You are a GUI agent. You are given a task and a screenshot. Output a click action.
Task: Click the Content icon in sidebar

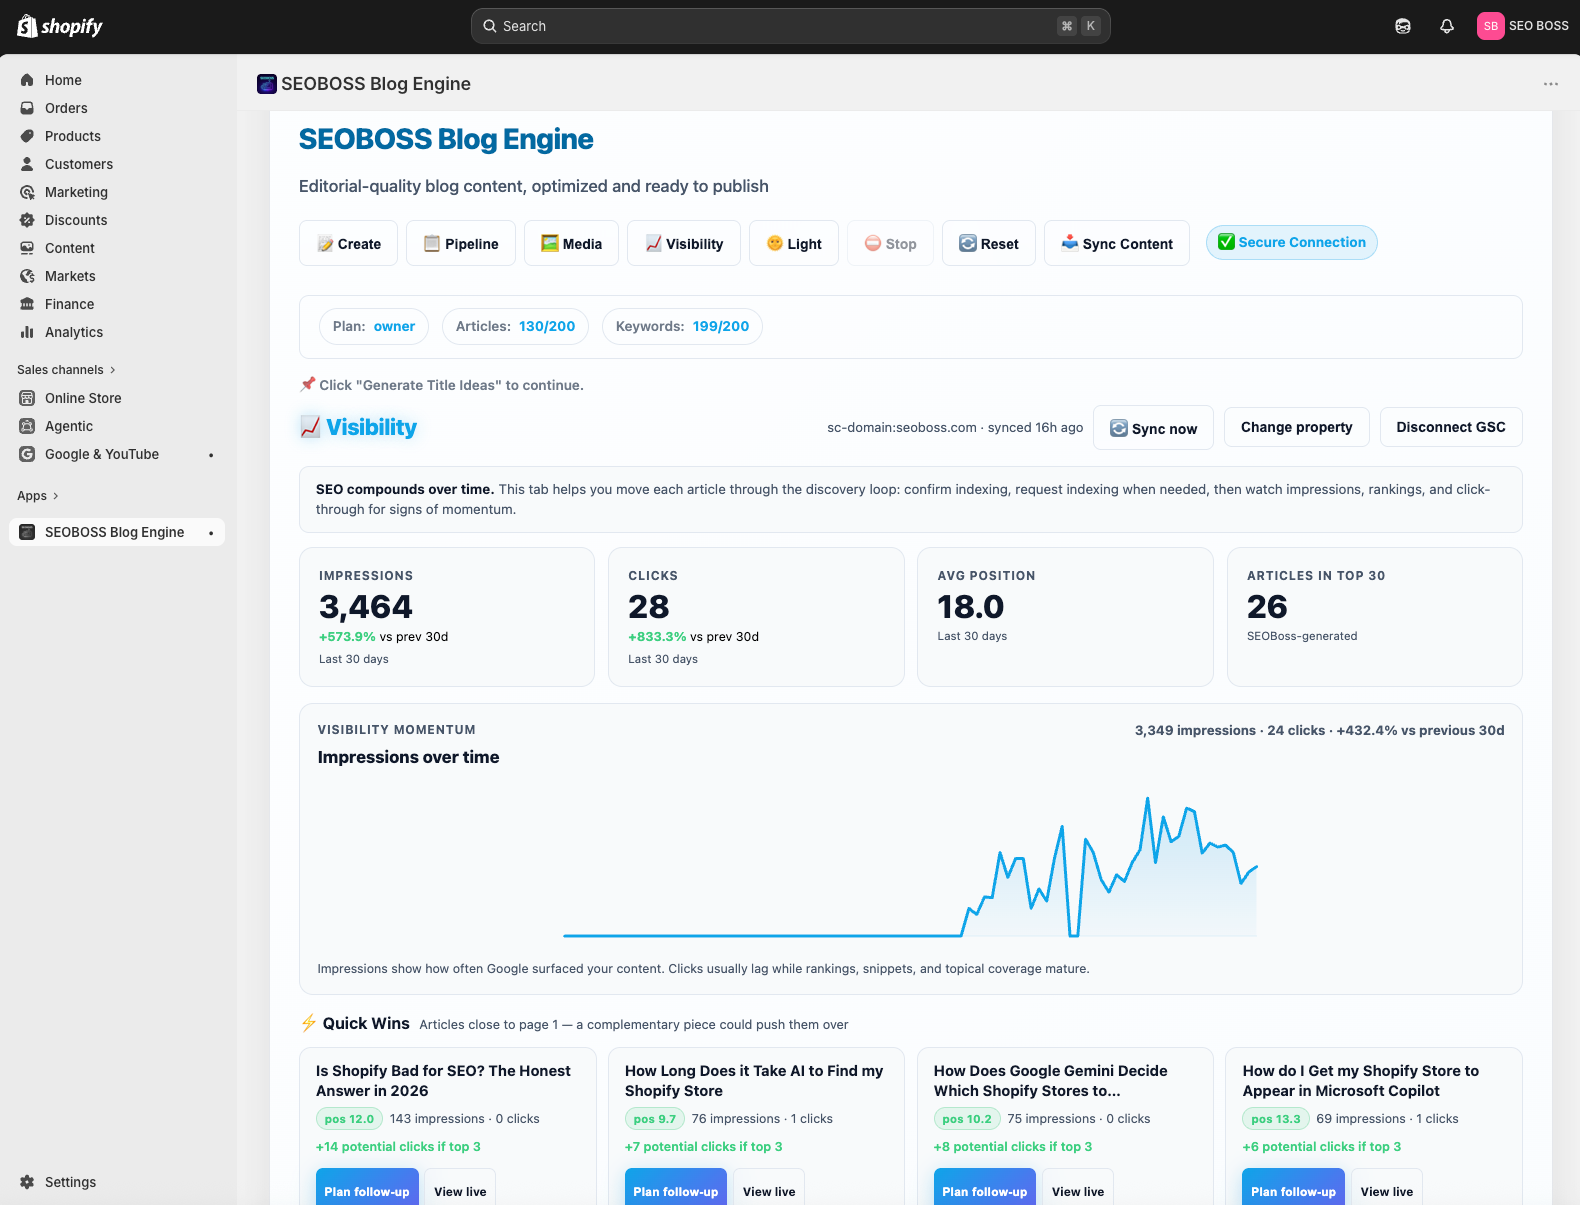(27, 248)
